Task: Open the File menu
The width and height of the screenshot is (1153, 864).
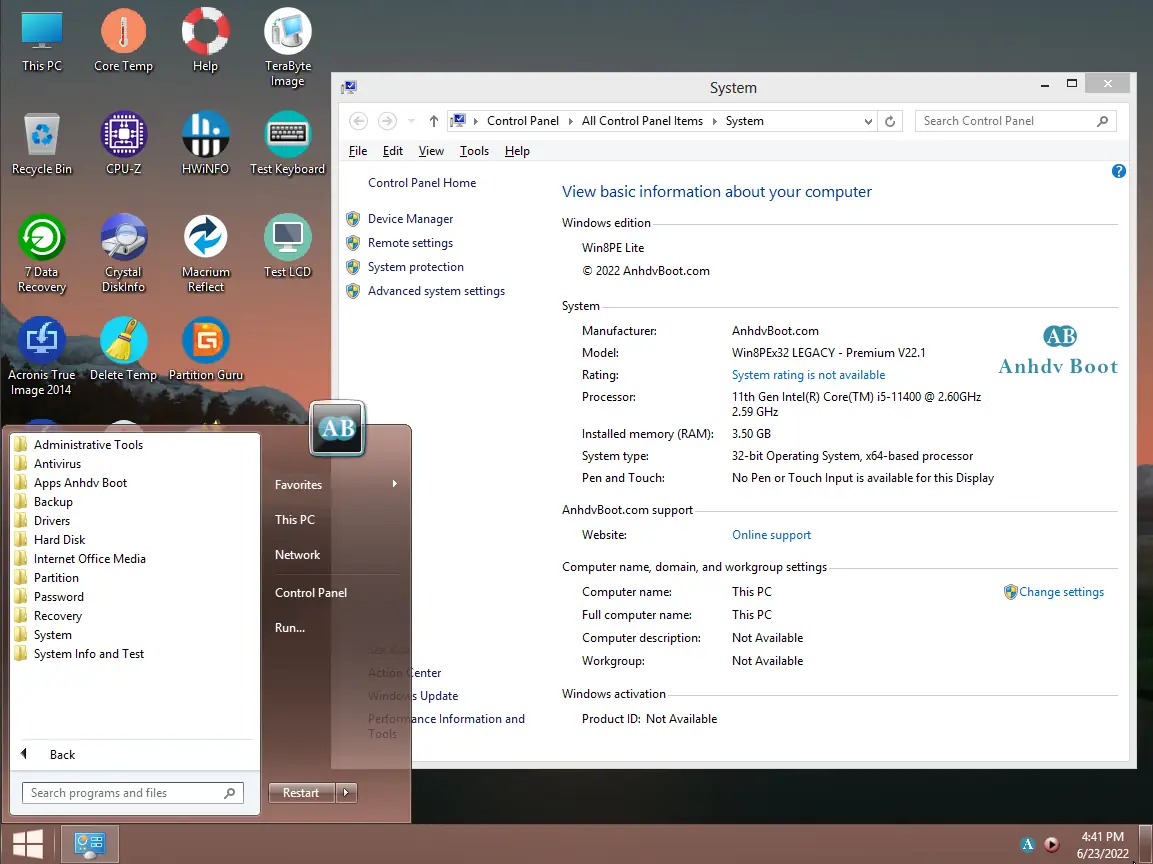Action: [358, 151]
